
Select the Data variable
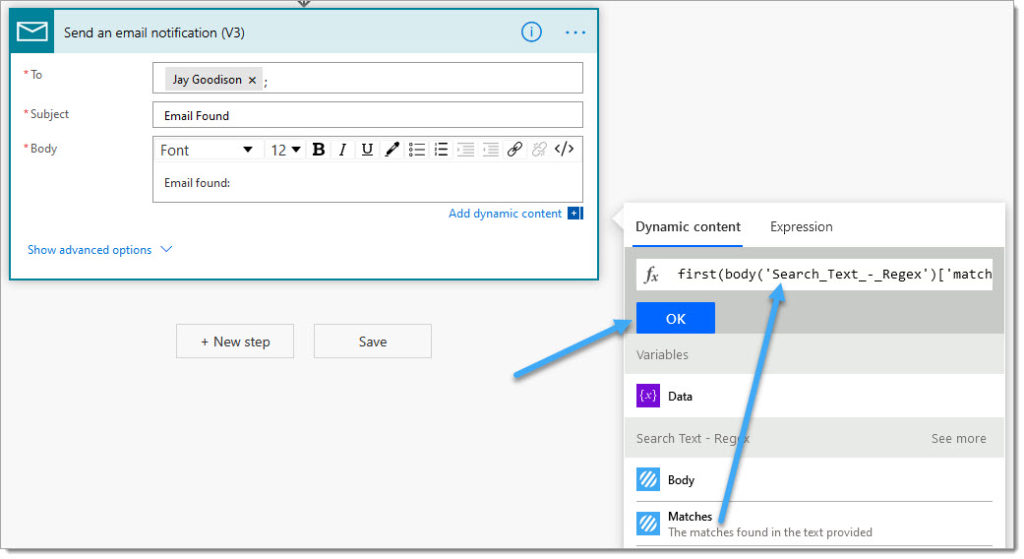coord(814,396)
